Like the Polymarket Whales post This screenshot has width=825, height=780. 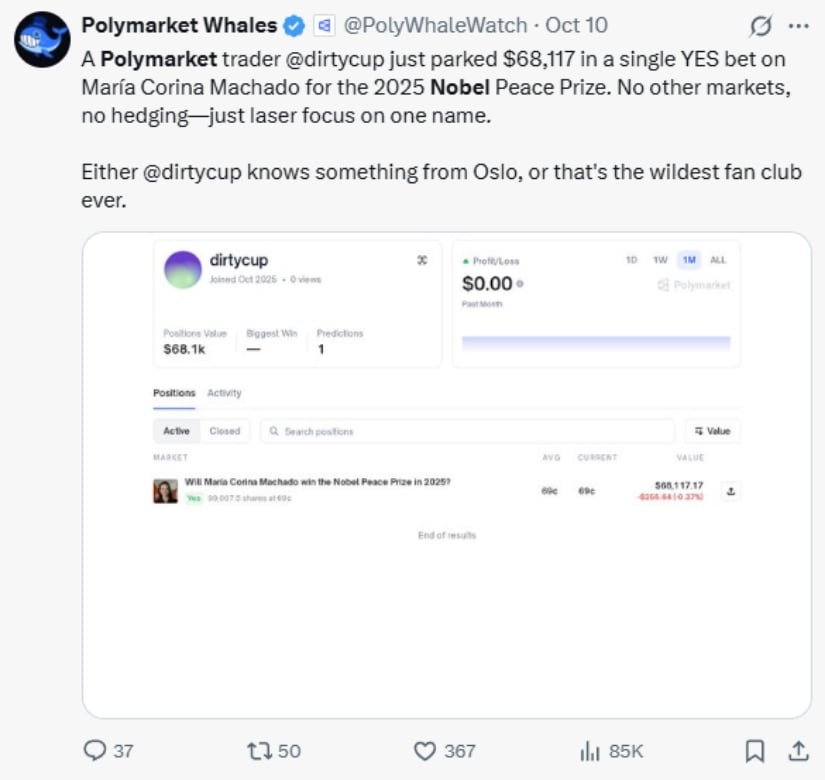[x=425, y=750]
